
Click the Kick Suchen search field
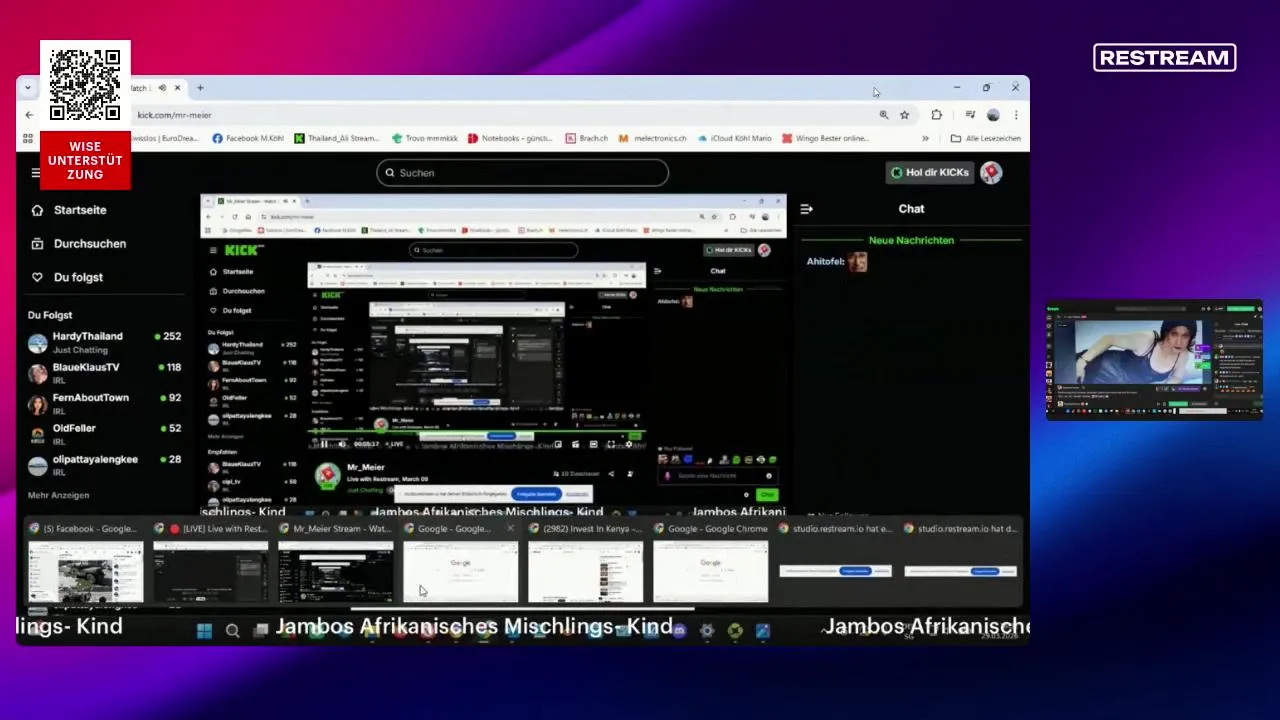522,173
